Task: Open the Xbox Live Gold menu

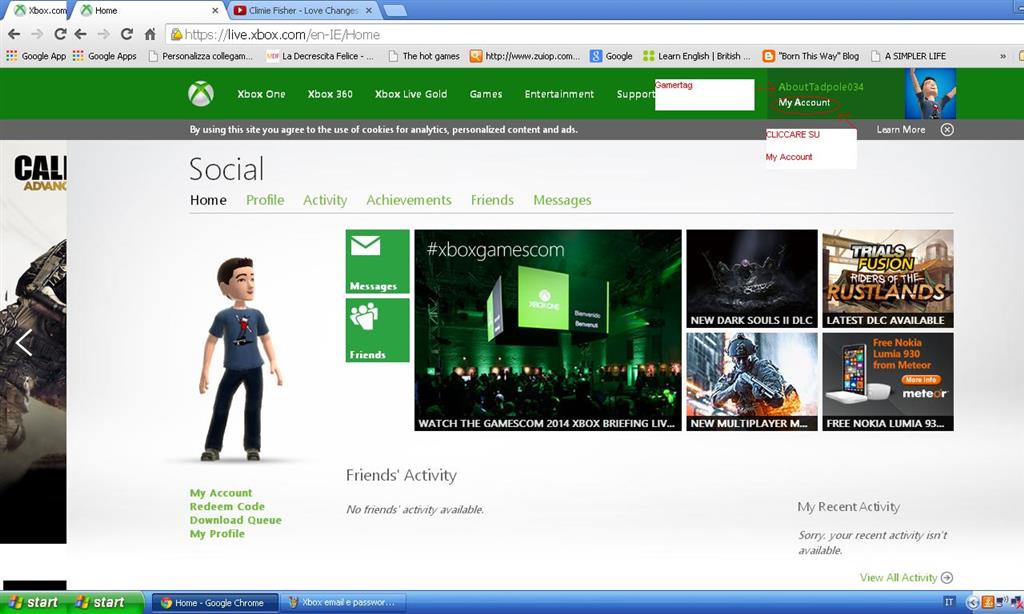Action: (411, 94)
